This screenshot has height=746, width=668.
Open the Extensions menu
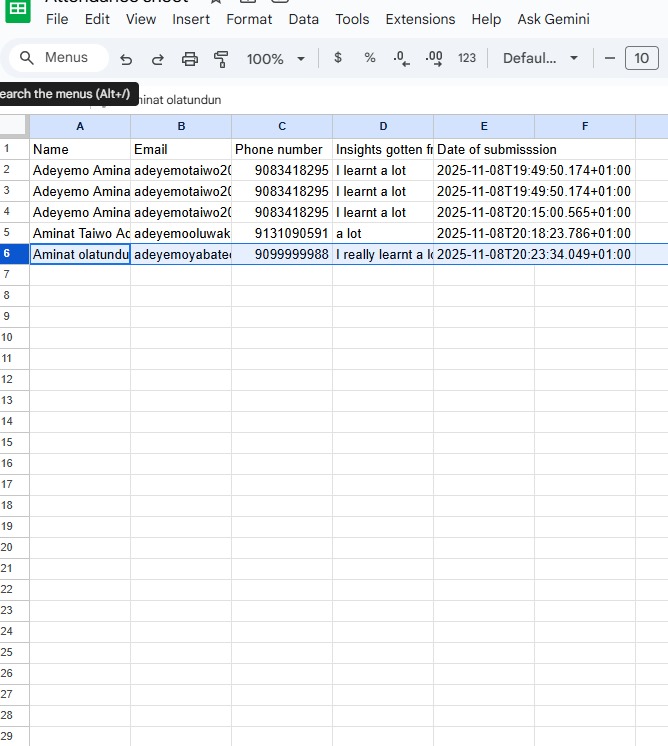click(420, 19)
